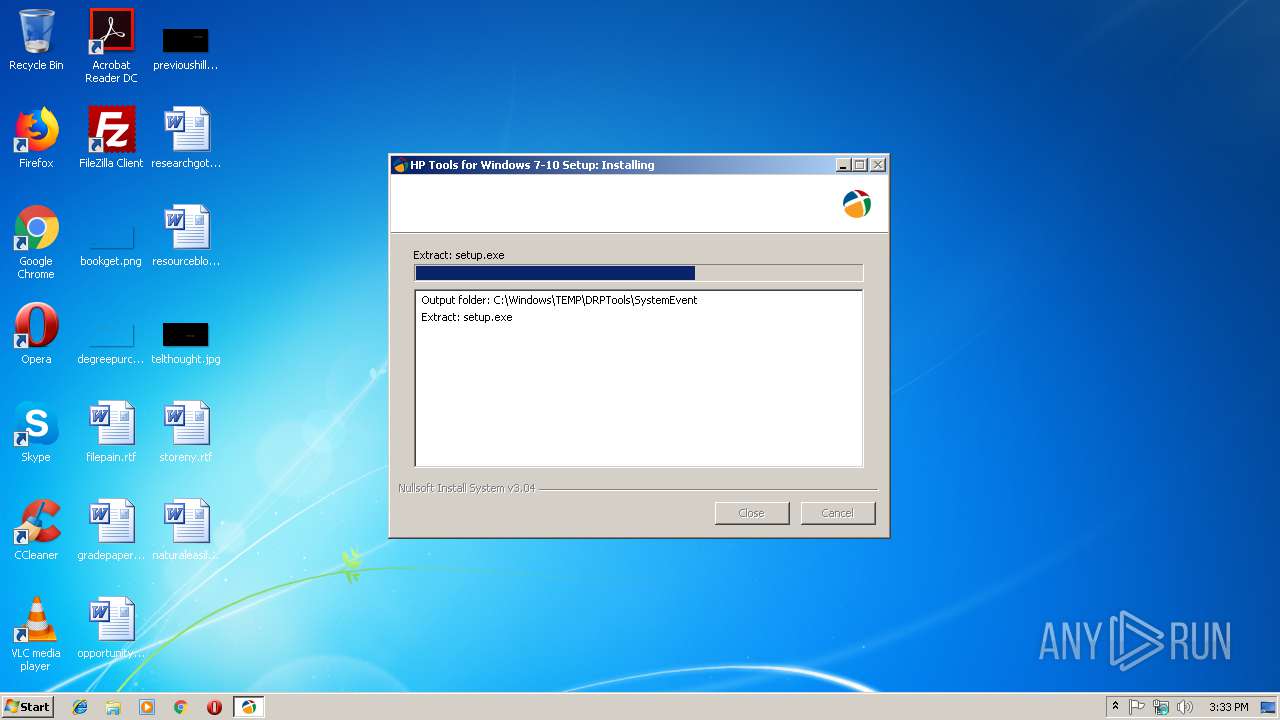Open media player taskbar icon

point(147,707)
